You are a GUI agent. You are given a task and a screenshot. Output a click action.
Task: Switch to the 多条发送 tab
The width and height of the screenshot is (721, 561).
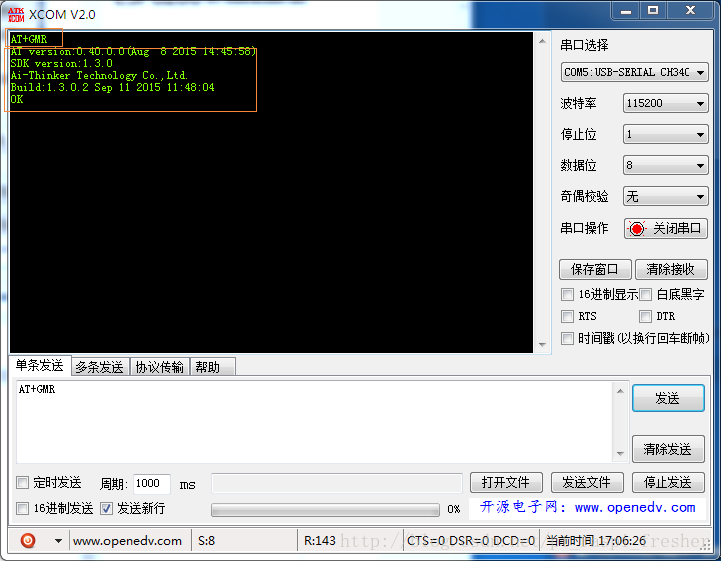point(100,367)
